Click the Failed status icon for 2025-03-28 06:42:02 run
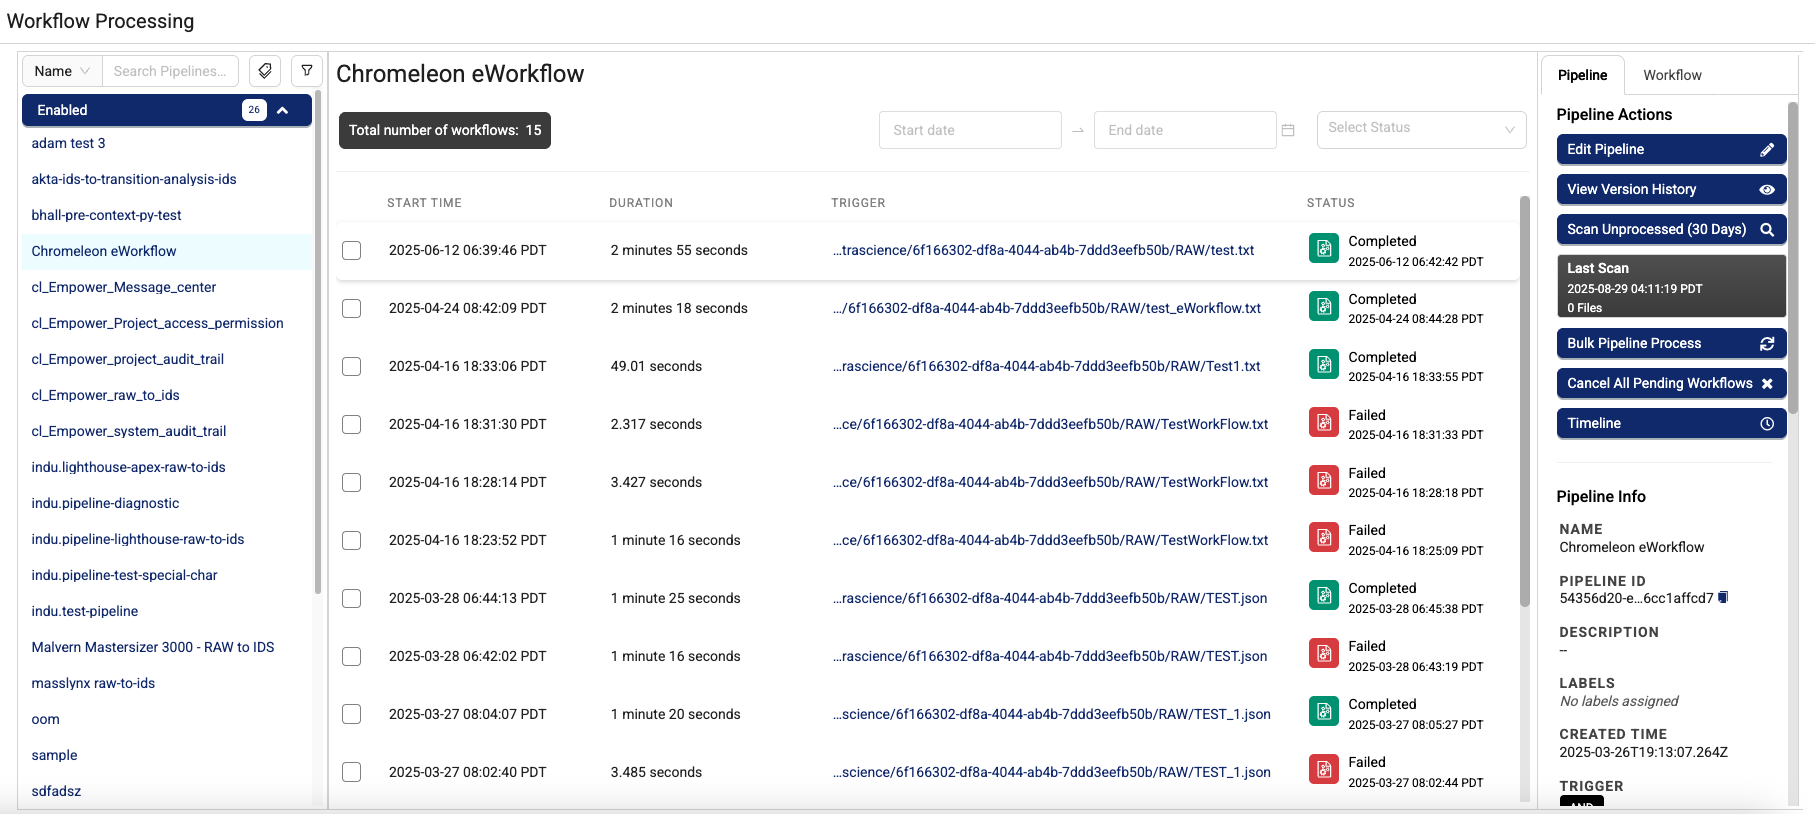Screen dimensions: 1815x814 pos(1324,653)
